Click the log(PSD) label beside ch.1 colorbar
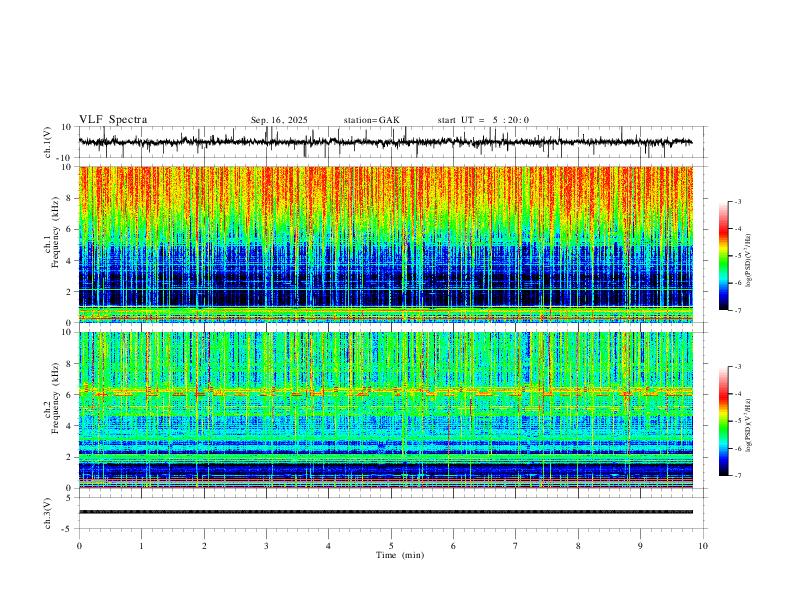The height and width of the screenshot is (612, 792). (x=748, y=261)
